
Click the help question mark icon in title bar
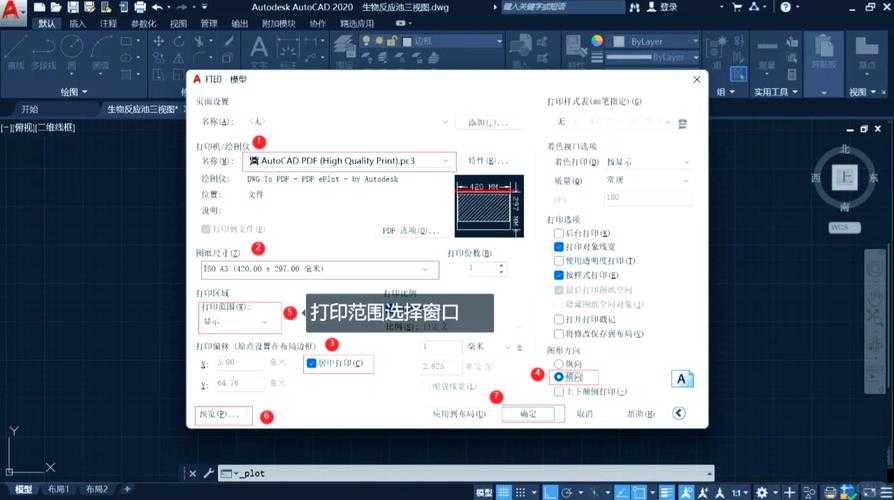click(x=786, y=7)
